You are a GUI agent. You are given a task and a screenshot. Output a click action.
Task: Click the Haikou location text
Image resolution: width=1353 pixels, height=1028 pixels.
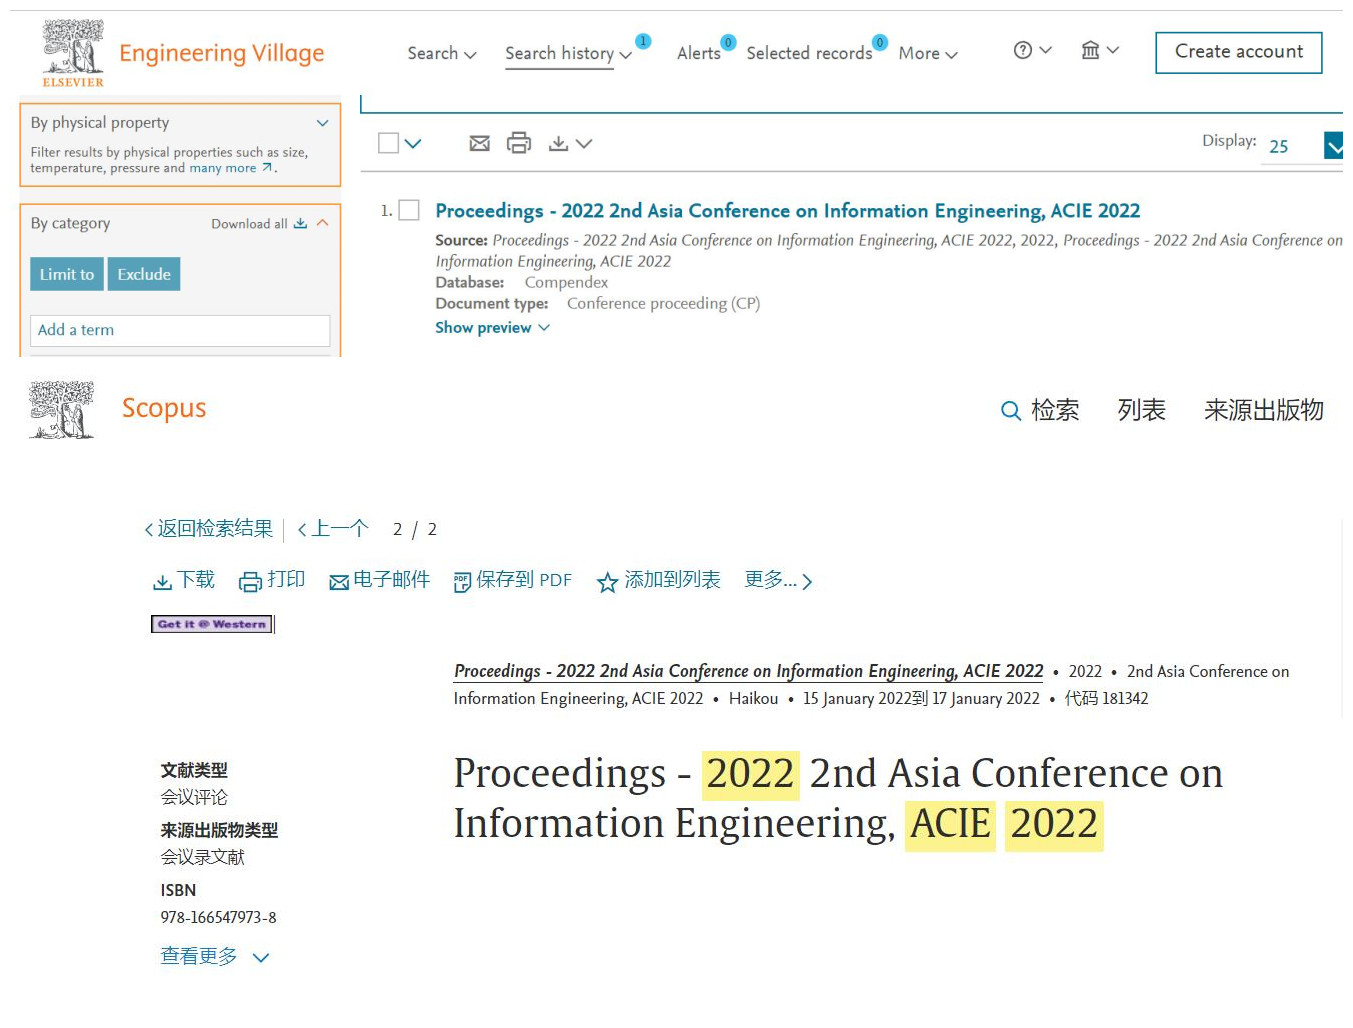pyautogui.click(x=753, y=698)
